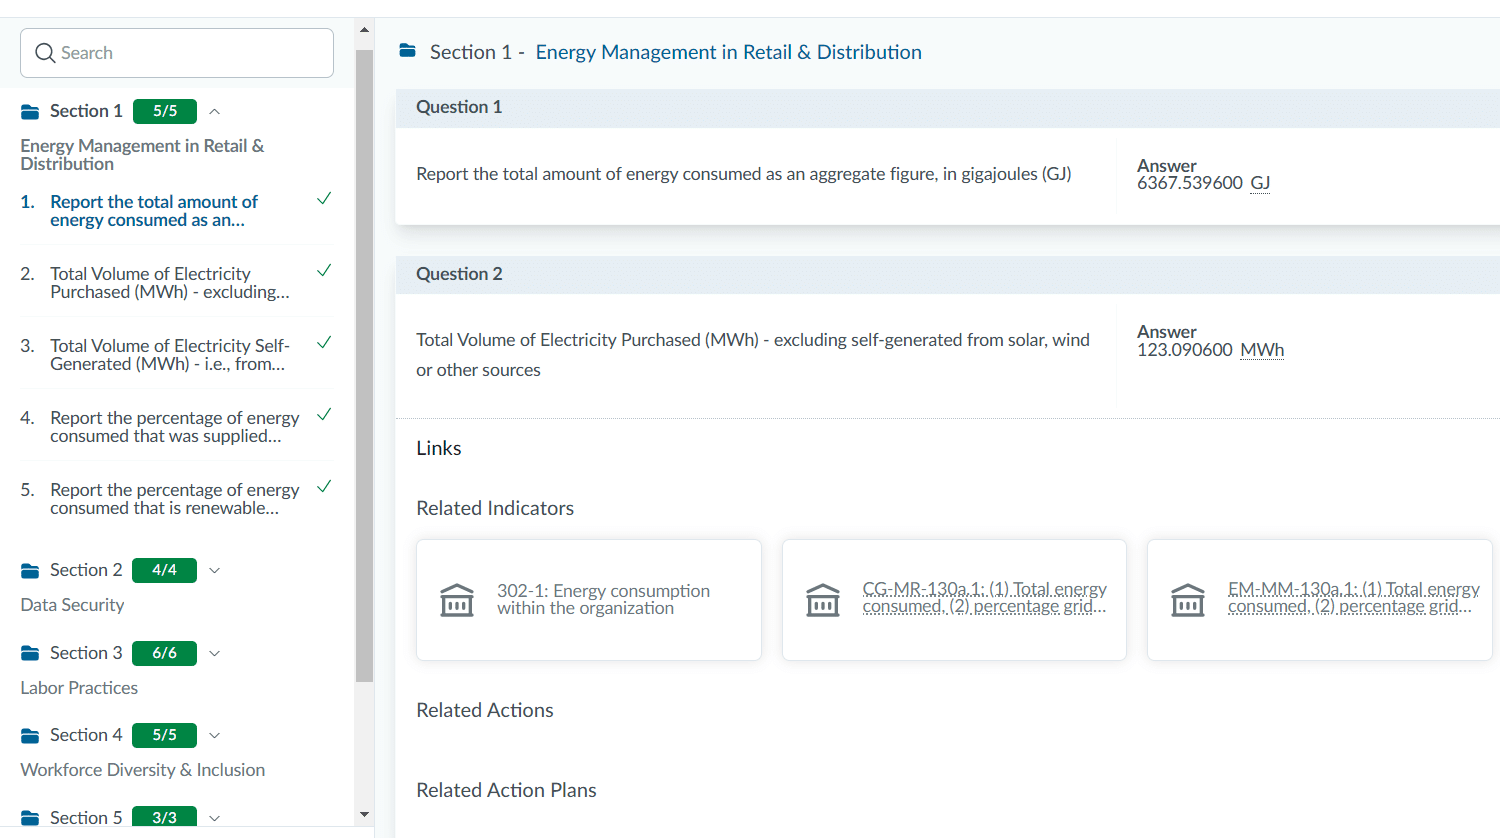Click the Related Actions heading

click(x=485, y=710)
